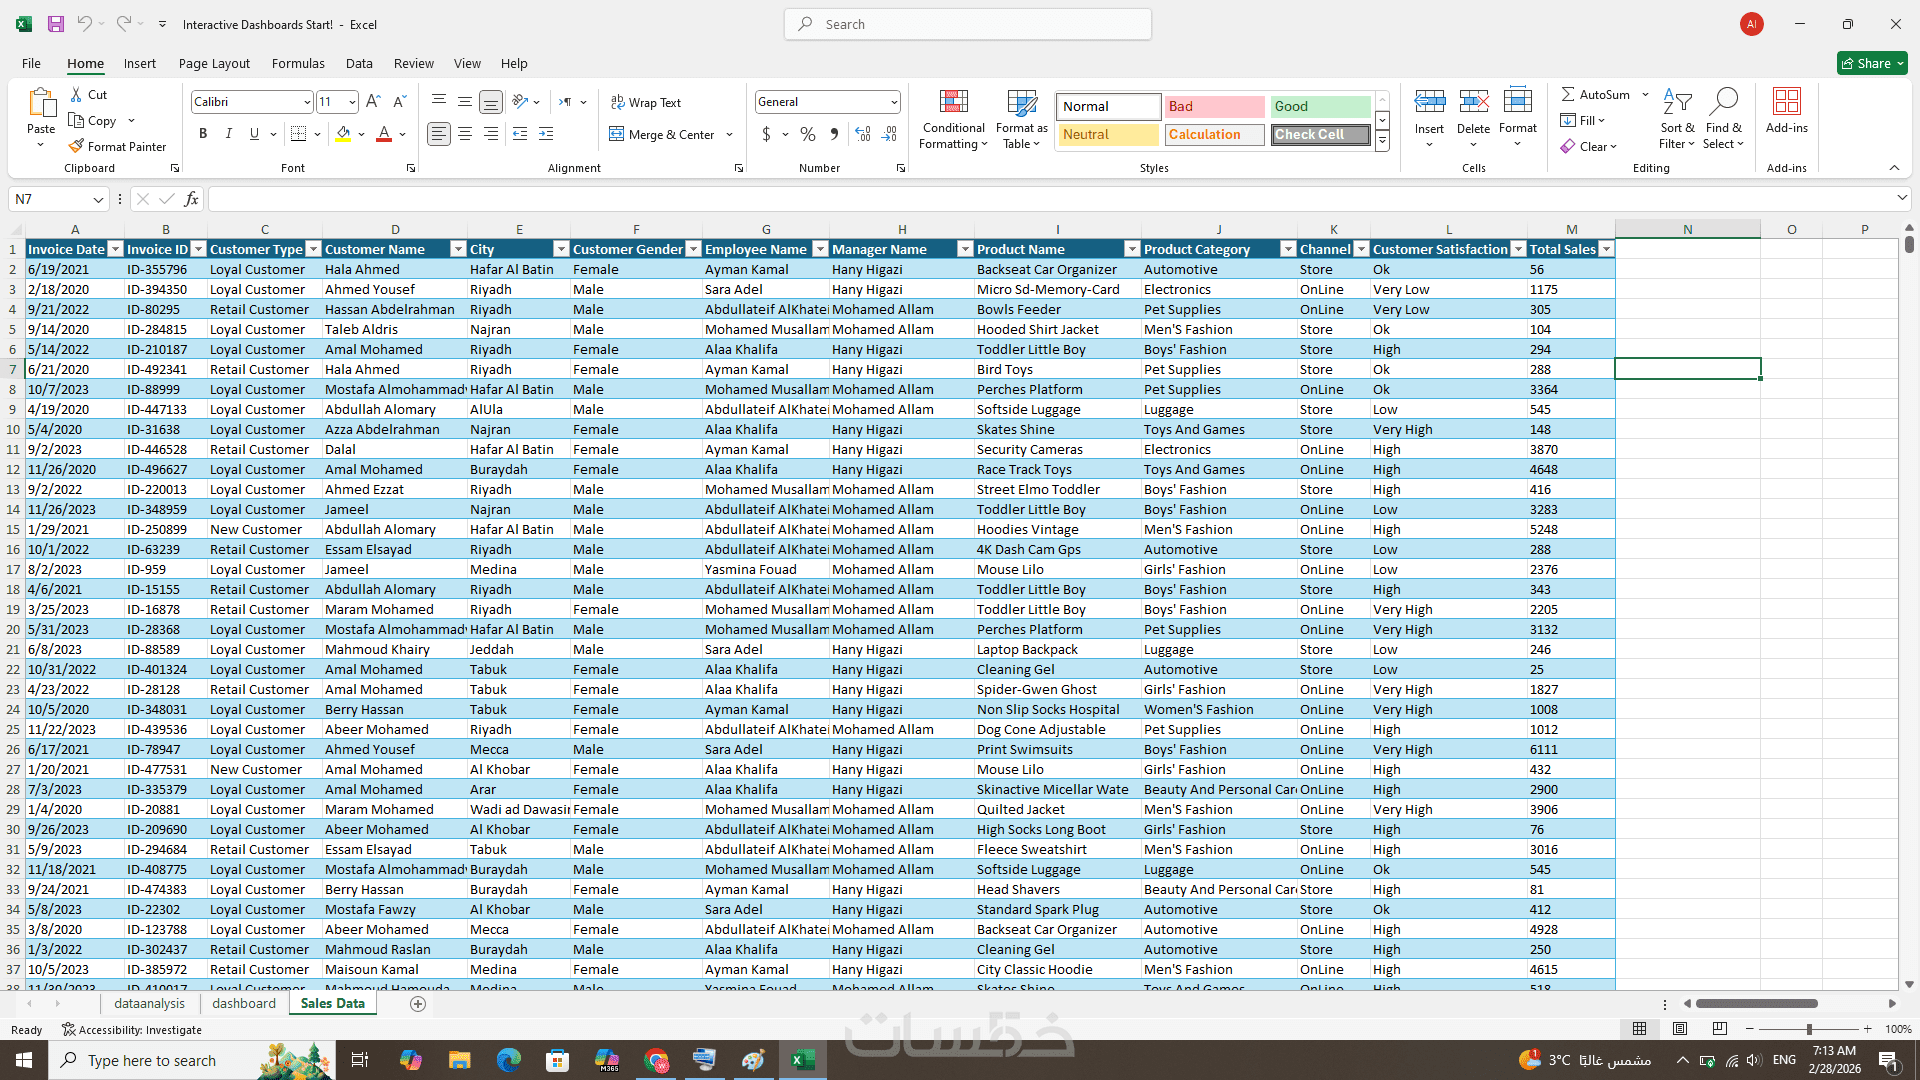
Task: Click the Share button
Action: (1871, 63)
